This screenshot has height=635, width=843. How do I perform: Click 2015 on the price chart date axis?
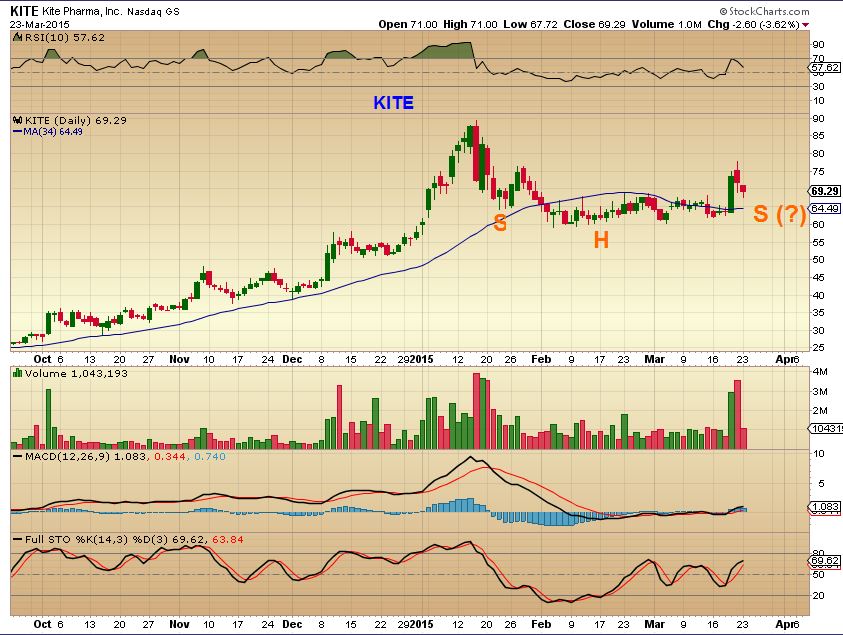[422, 359]
